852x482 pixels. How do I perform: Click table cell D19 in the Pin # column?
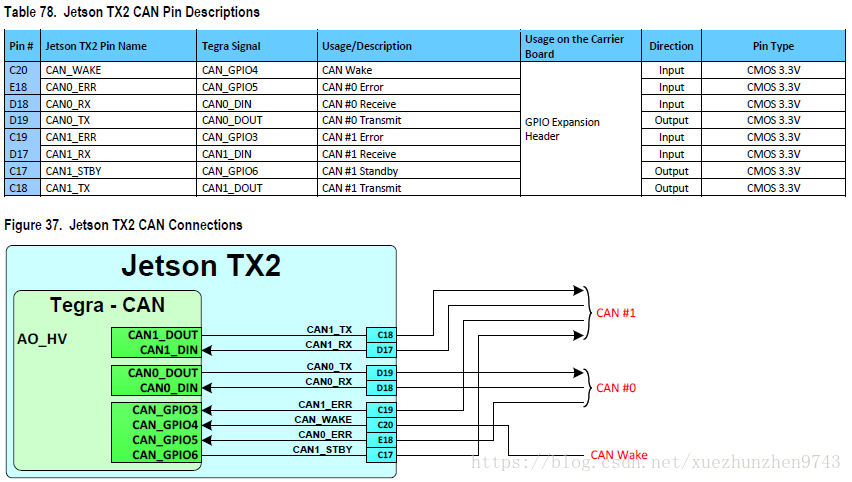22,120
